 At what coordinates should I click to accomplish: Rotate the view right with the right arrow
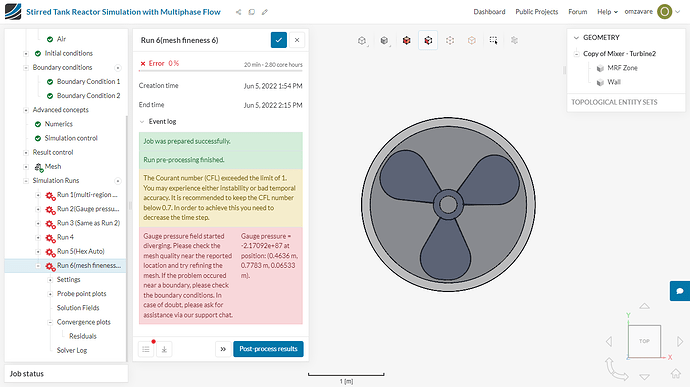tap(680, 341)
